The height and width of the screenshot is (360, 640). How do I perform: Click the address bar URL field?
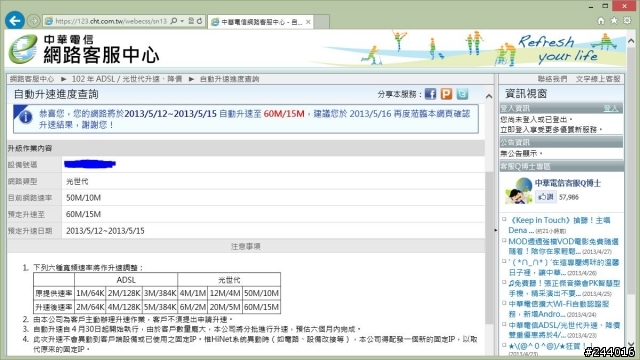110,21
